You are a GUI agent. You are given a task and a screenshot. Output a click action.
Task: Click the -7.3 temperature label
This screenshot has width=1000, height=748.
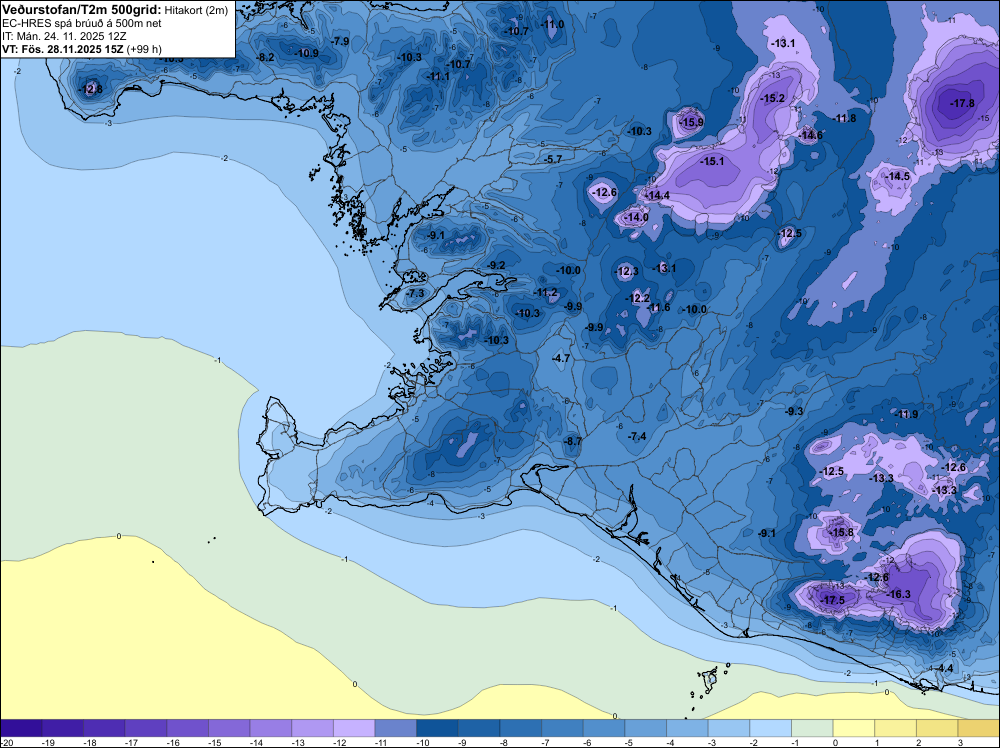tap(415, 293)
